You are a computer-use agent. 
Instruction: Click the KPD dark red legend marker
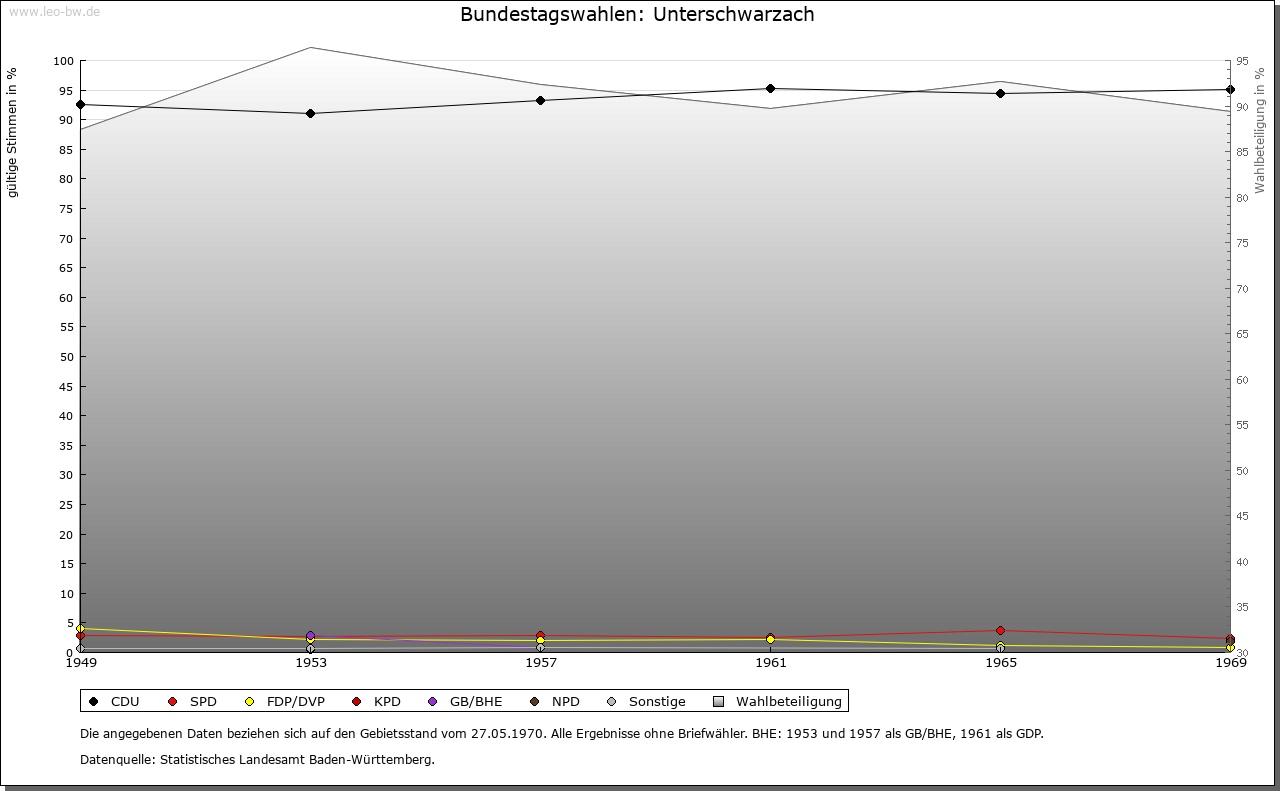coord(356,702)
